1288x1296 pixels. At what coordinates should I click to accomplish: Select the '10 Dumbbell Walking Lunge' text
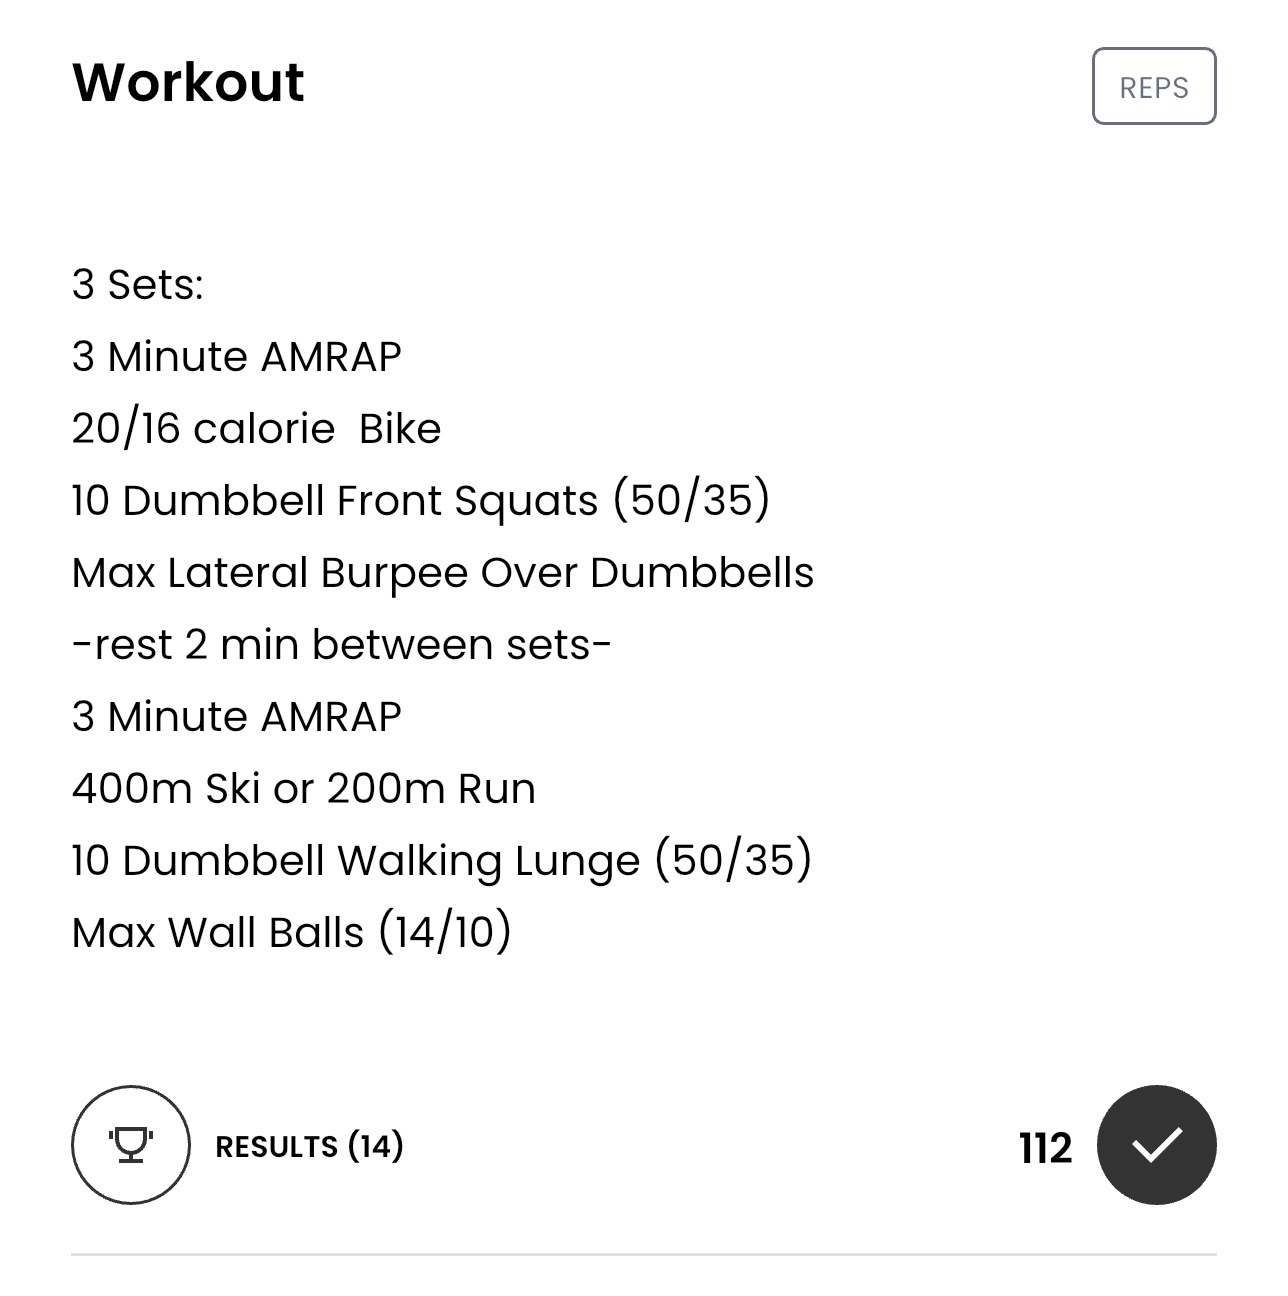356,860
